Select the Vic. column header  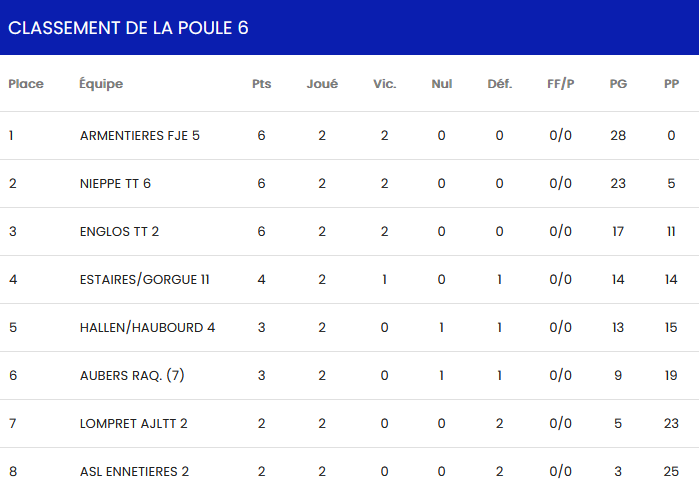point(384,84)
